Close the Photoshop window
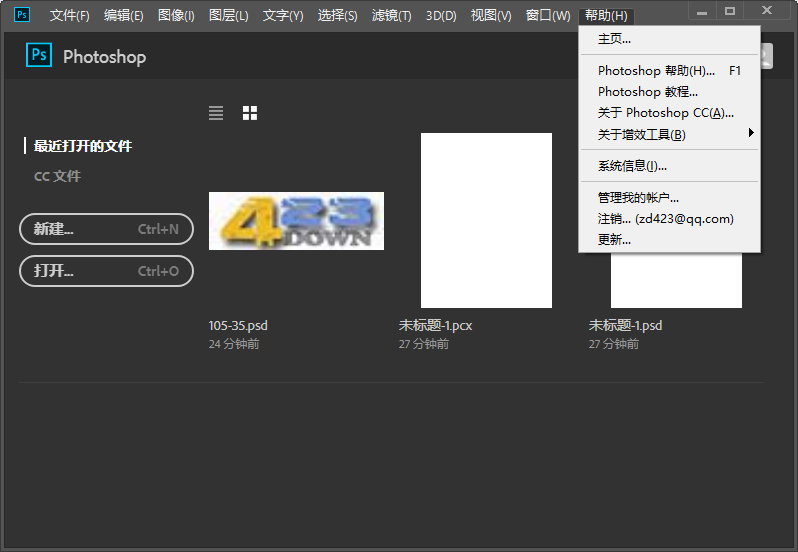Image resolution: width=798 pixels, height=552 pixels. [x=766, y=11]
